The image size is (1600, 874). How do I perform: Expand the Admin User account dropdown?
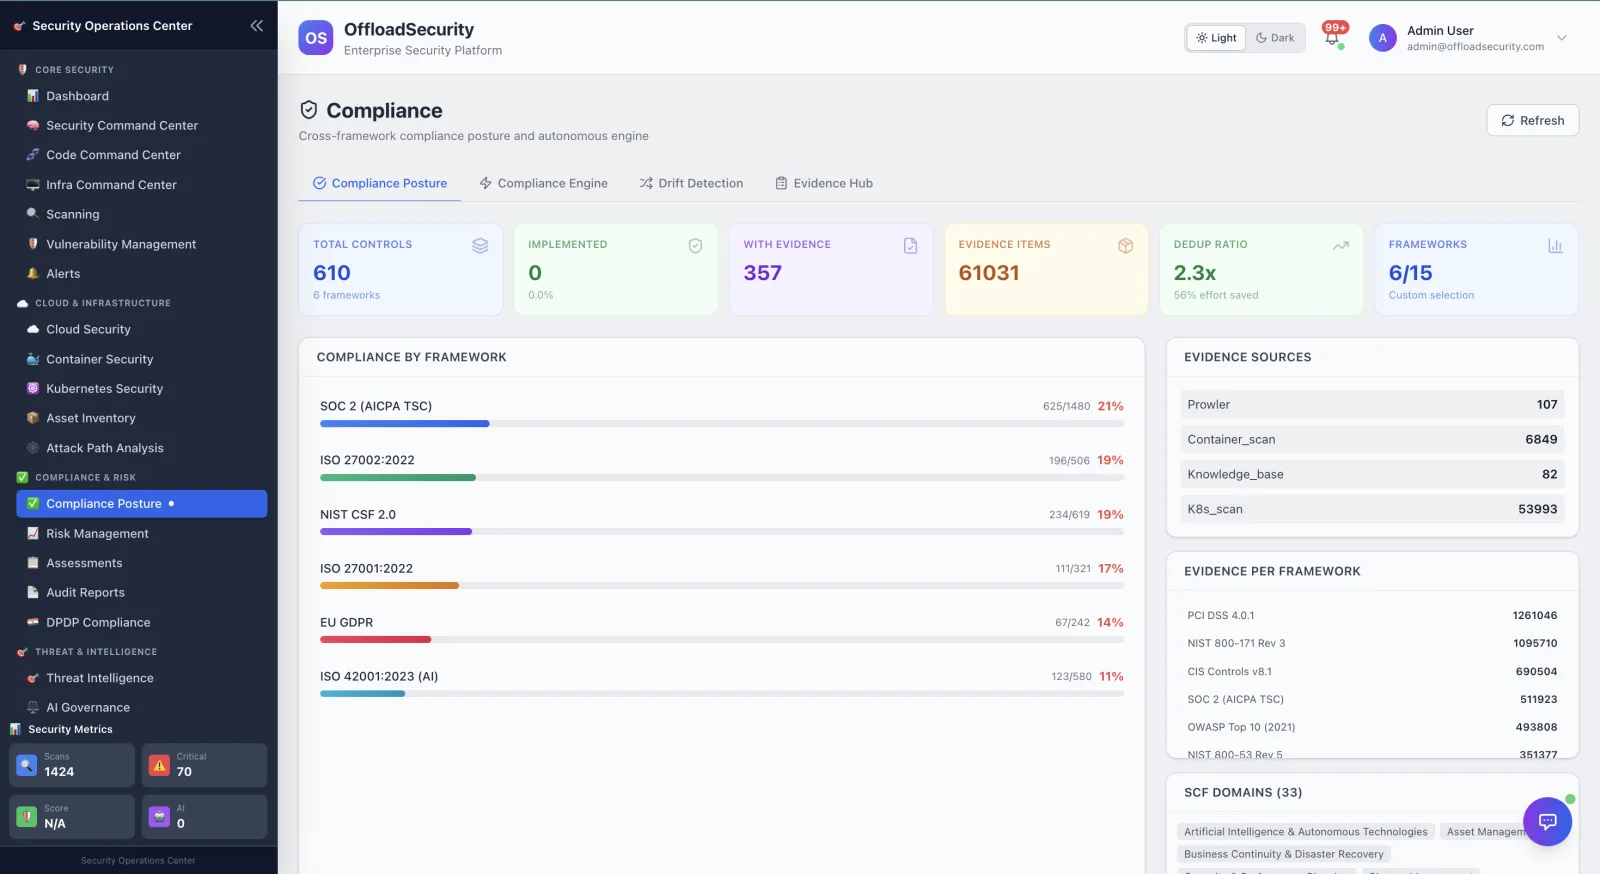coord(1561,38)
